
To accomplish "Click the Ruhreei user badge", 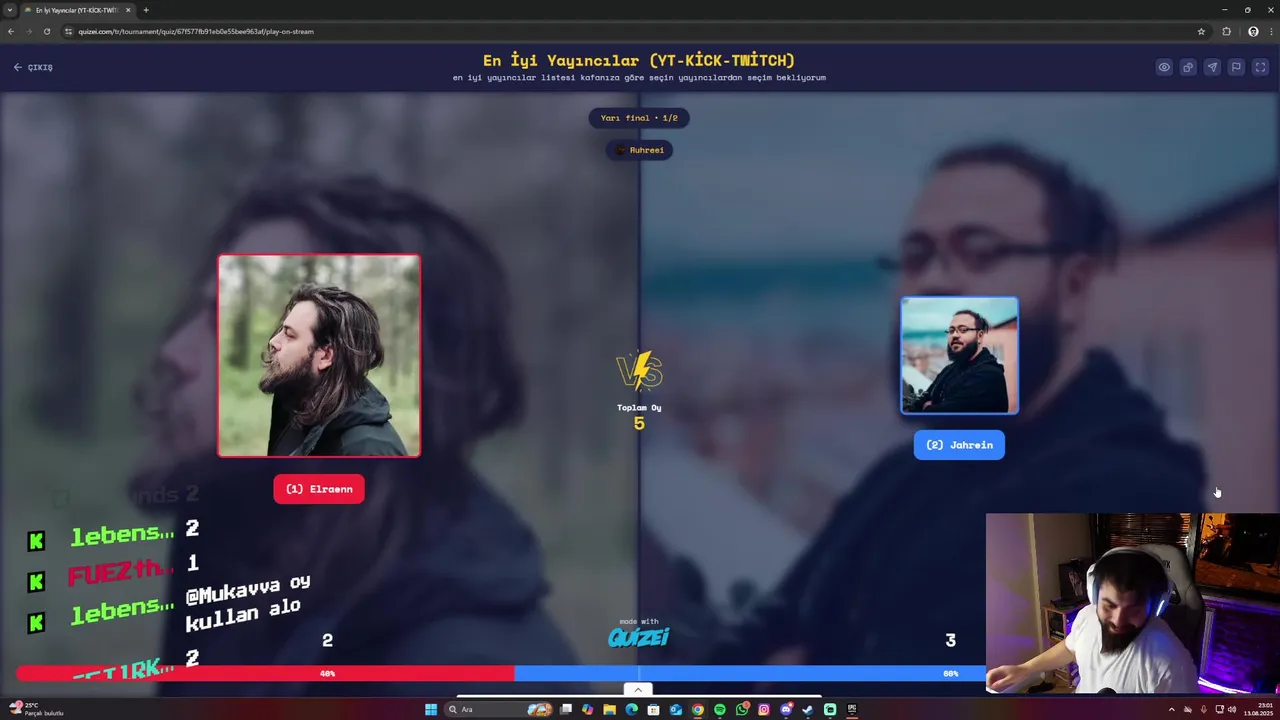I will pos(639,150).
